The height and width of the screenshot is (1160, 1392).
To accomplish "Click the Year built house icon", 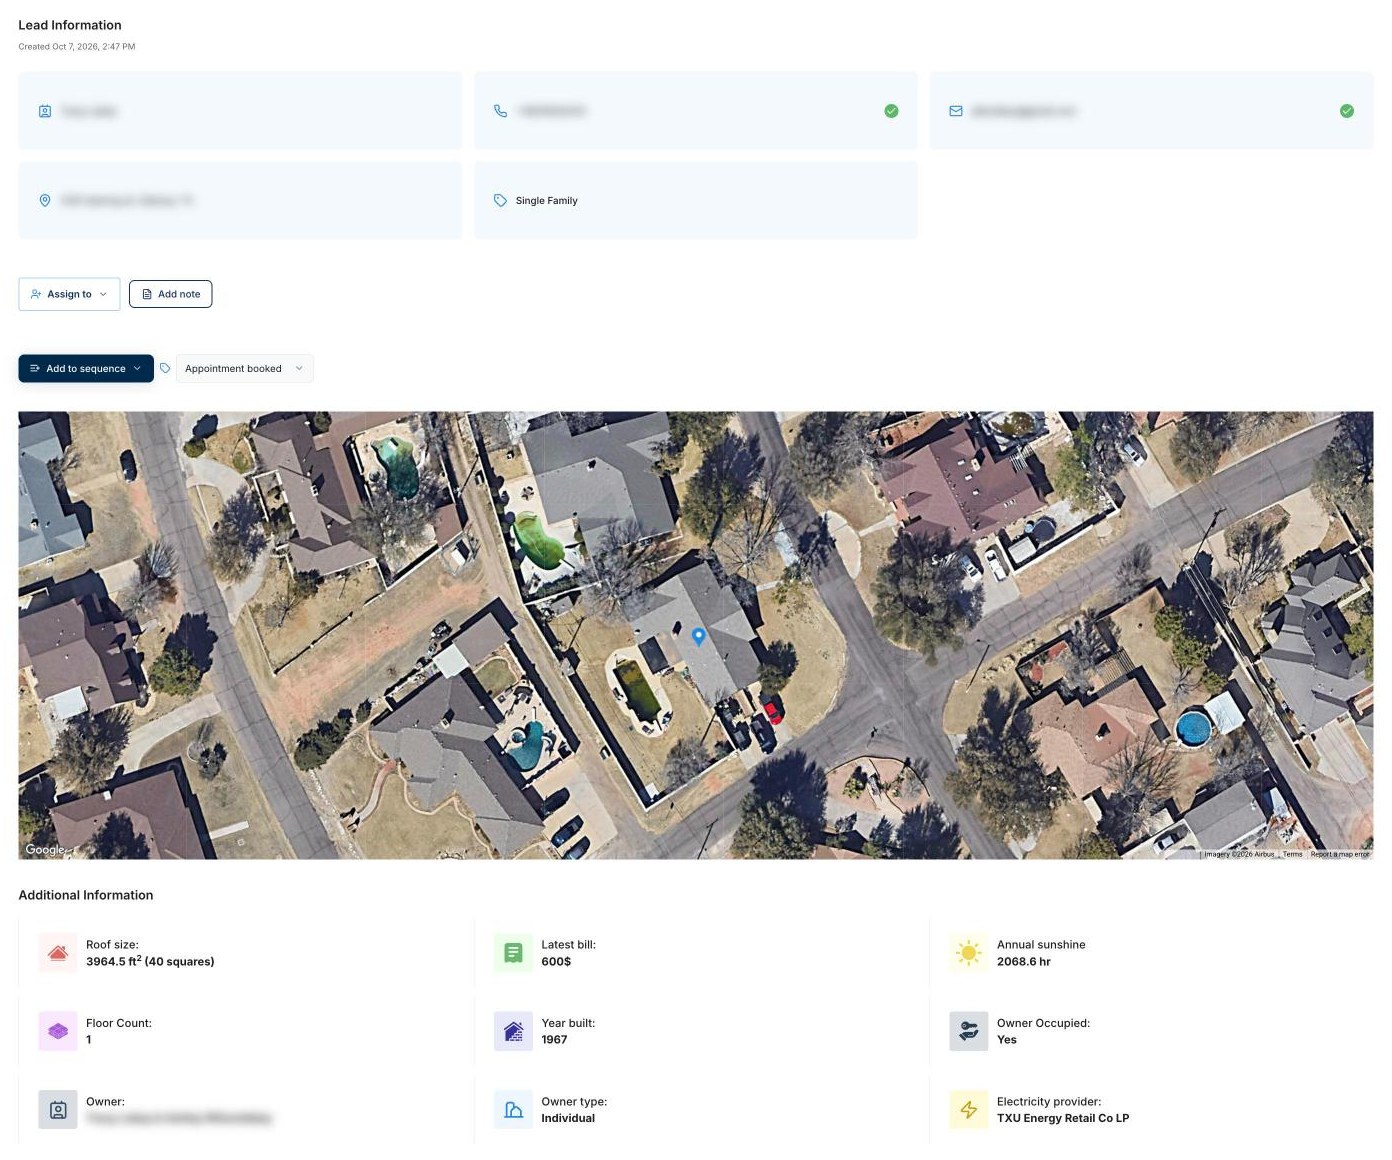I will pyautogui.click(x=513, y=1031).
